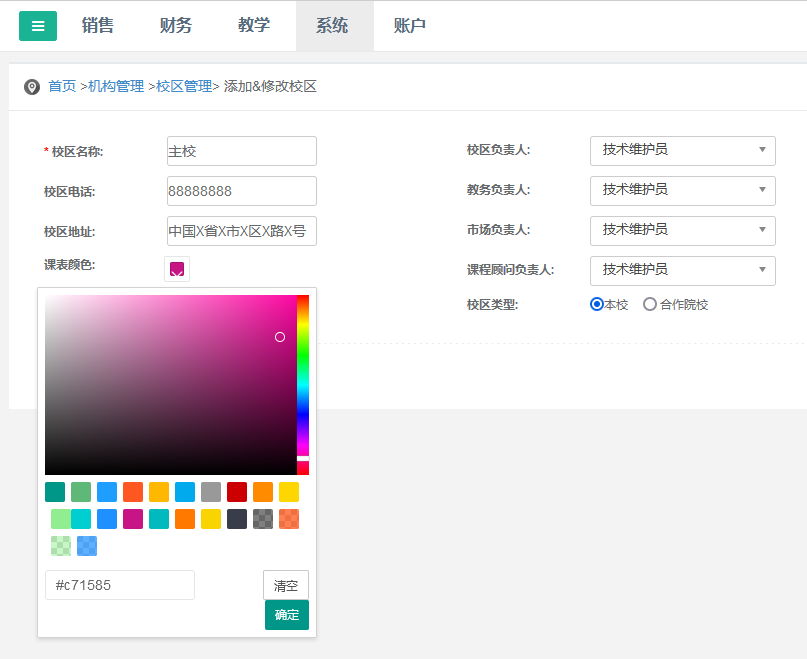
Task: Expand the 课程顾问负责人 dropdown
Action: click(682, 271)
